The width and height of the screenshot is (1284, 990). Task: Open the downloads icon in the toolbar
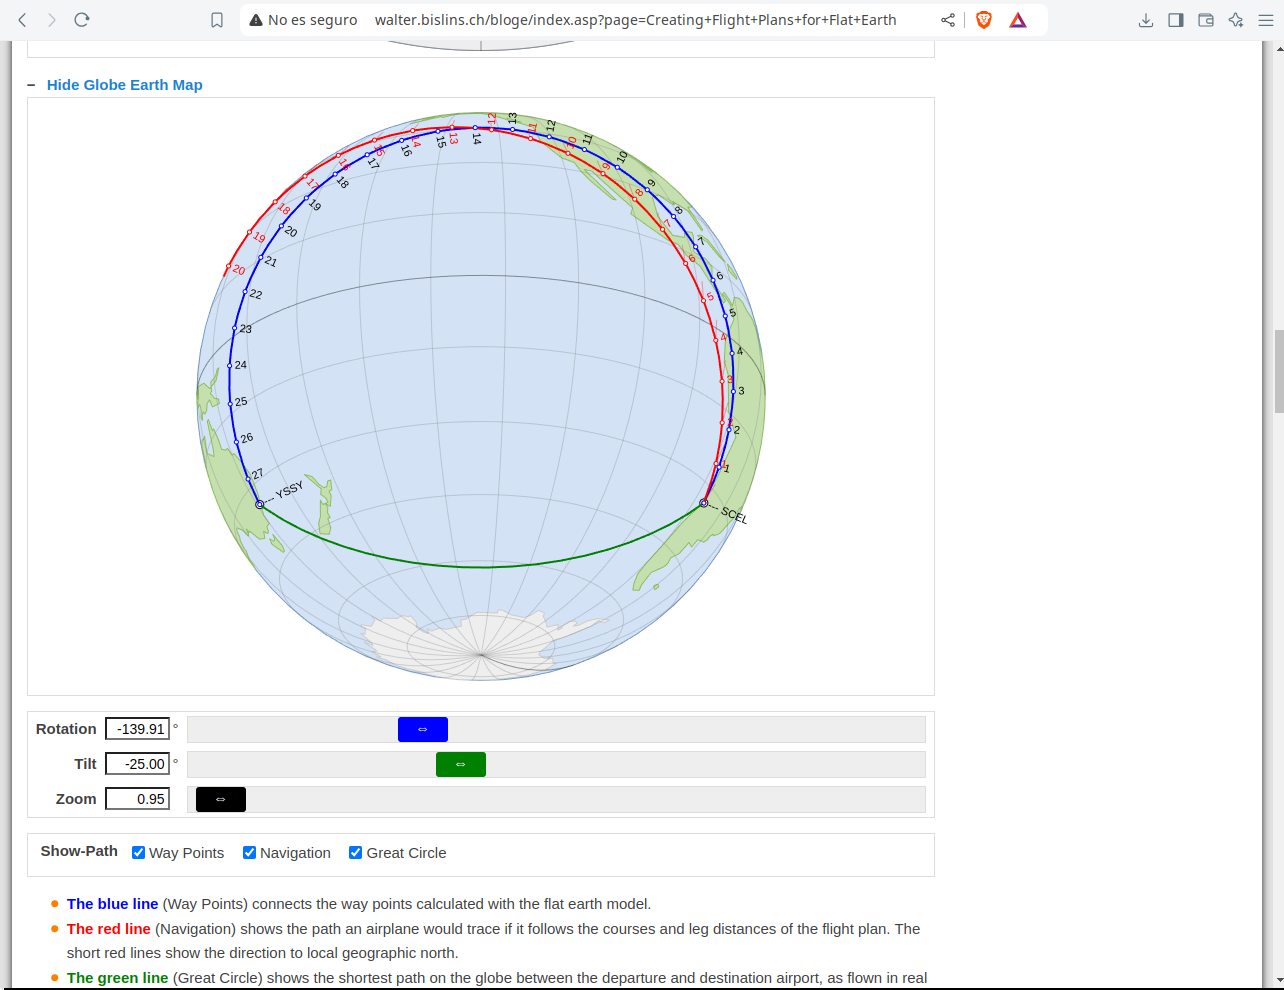[x=1146, y=20]
